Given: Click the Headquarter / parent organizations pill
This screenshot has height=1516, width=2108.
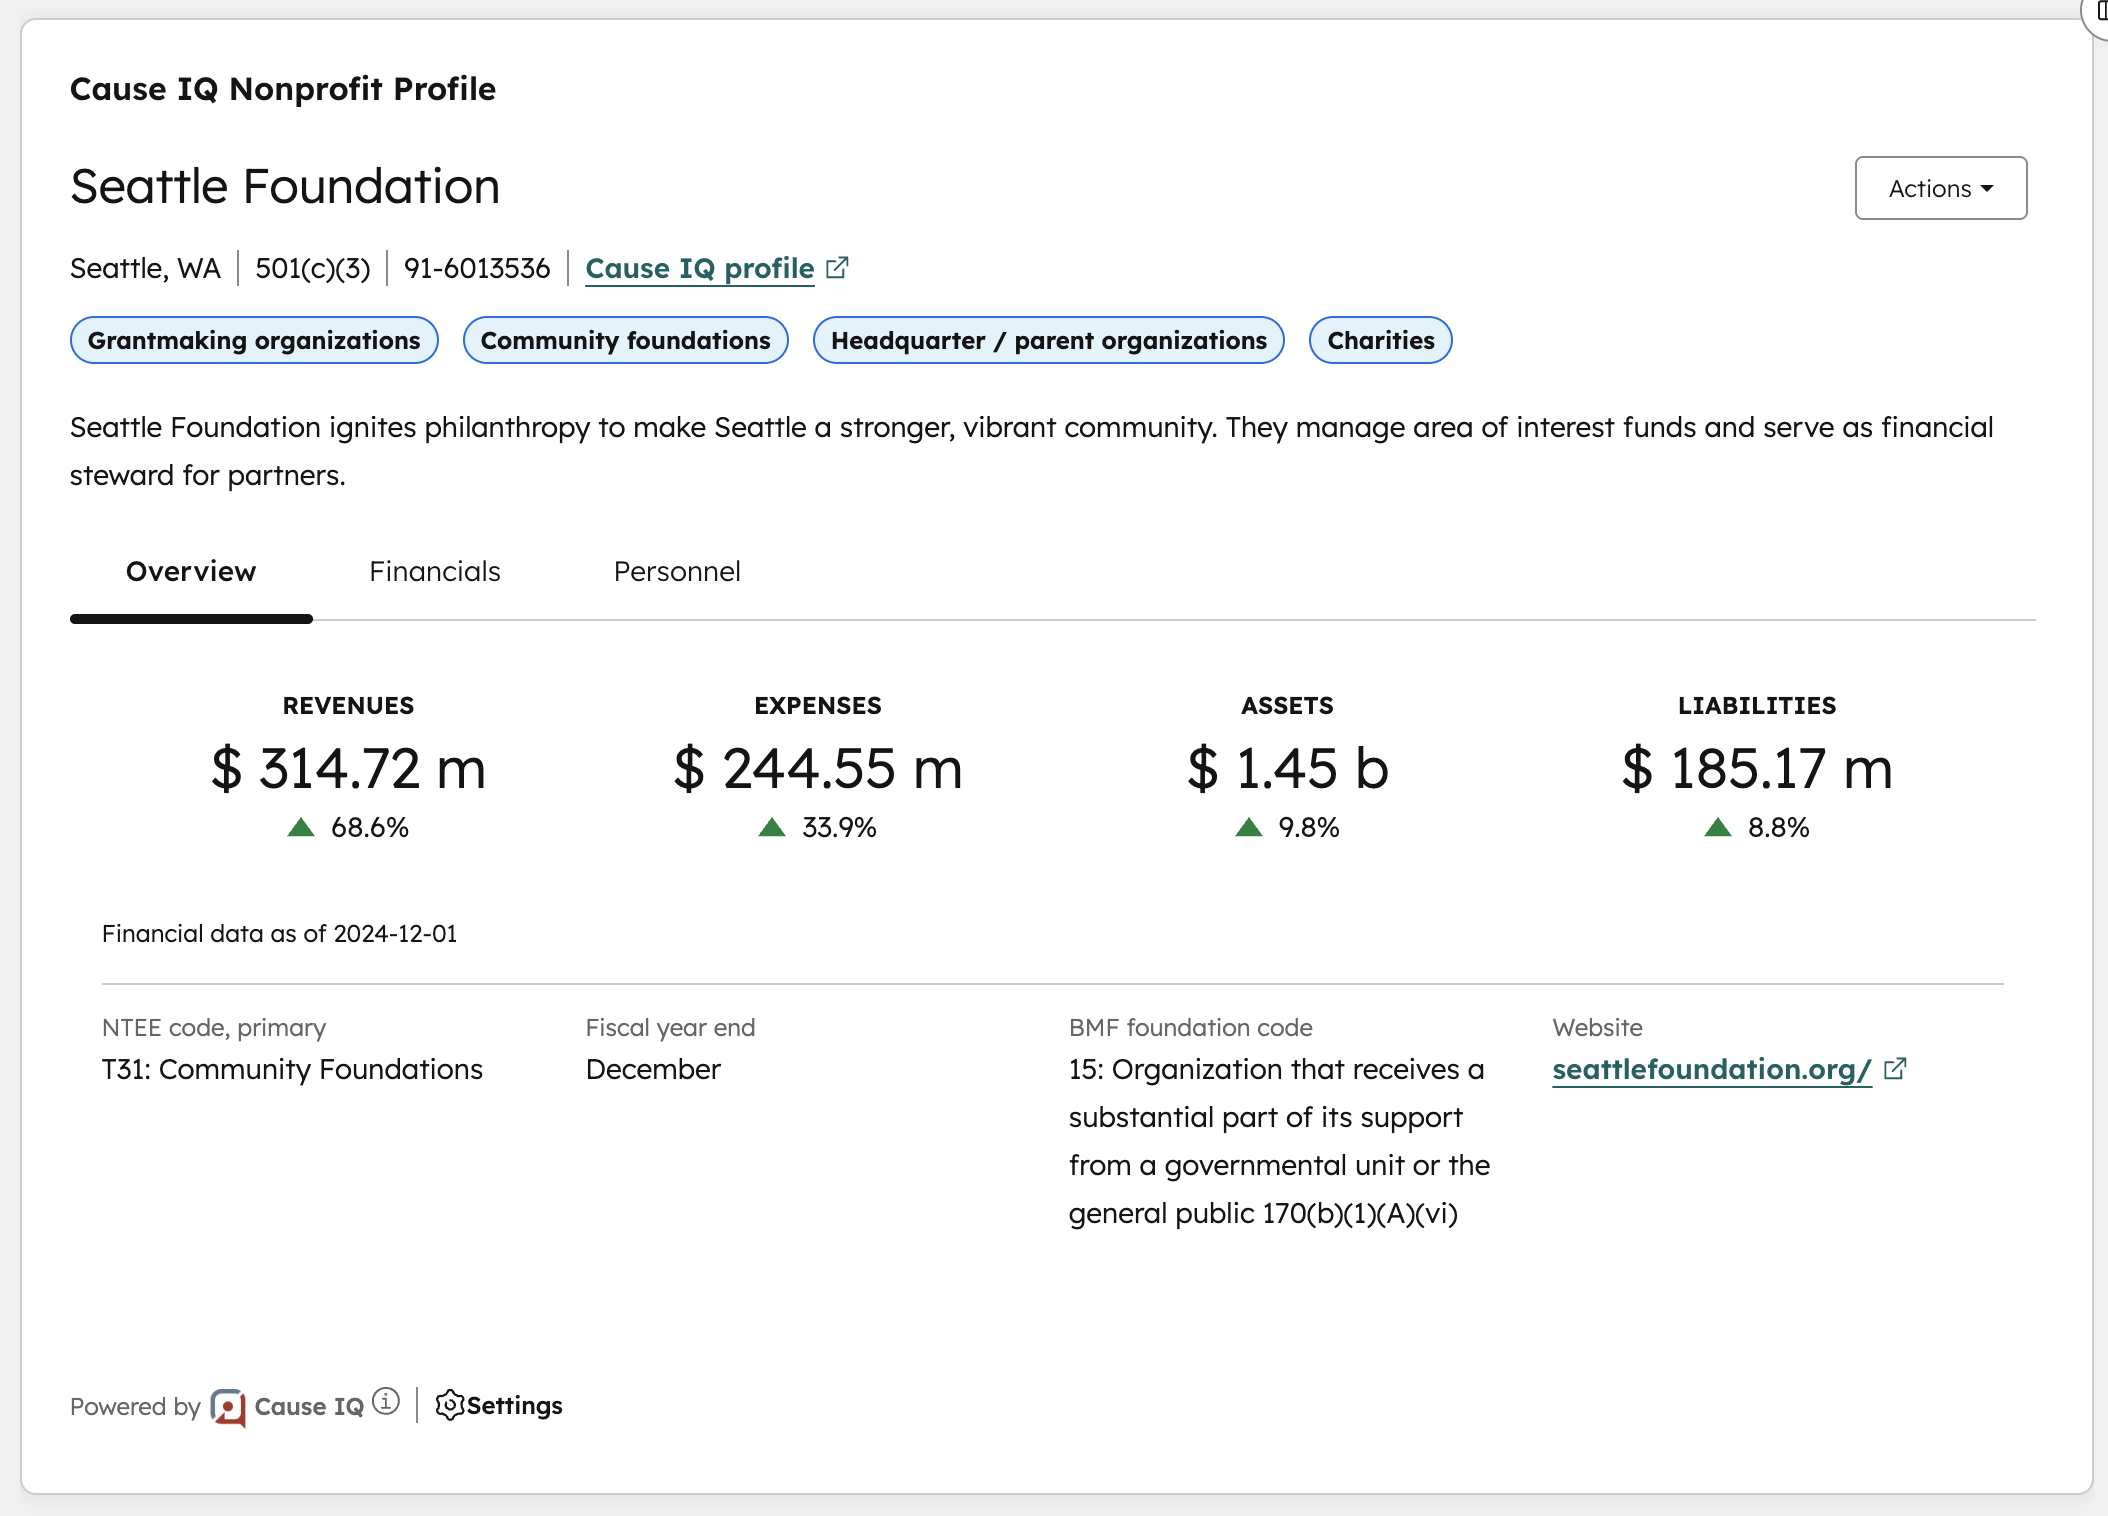Looking at the screenshot, I should (1048, 340).
